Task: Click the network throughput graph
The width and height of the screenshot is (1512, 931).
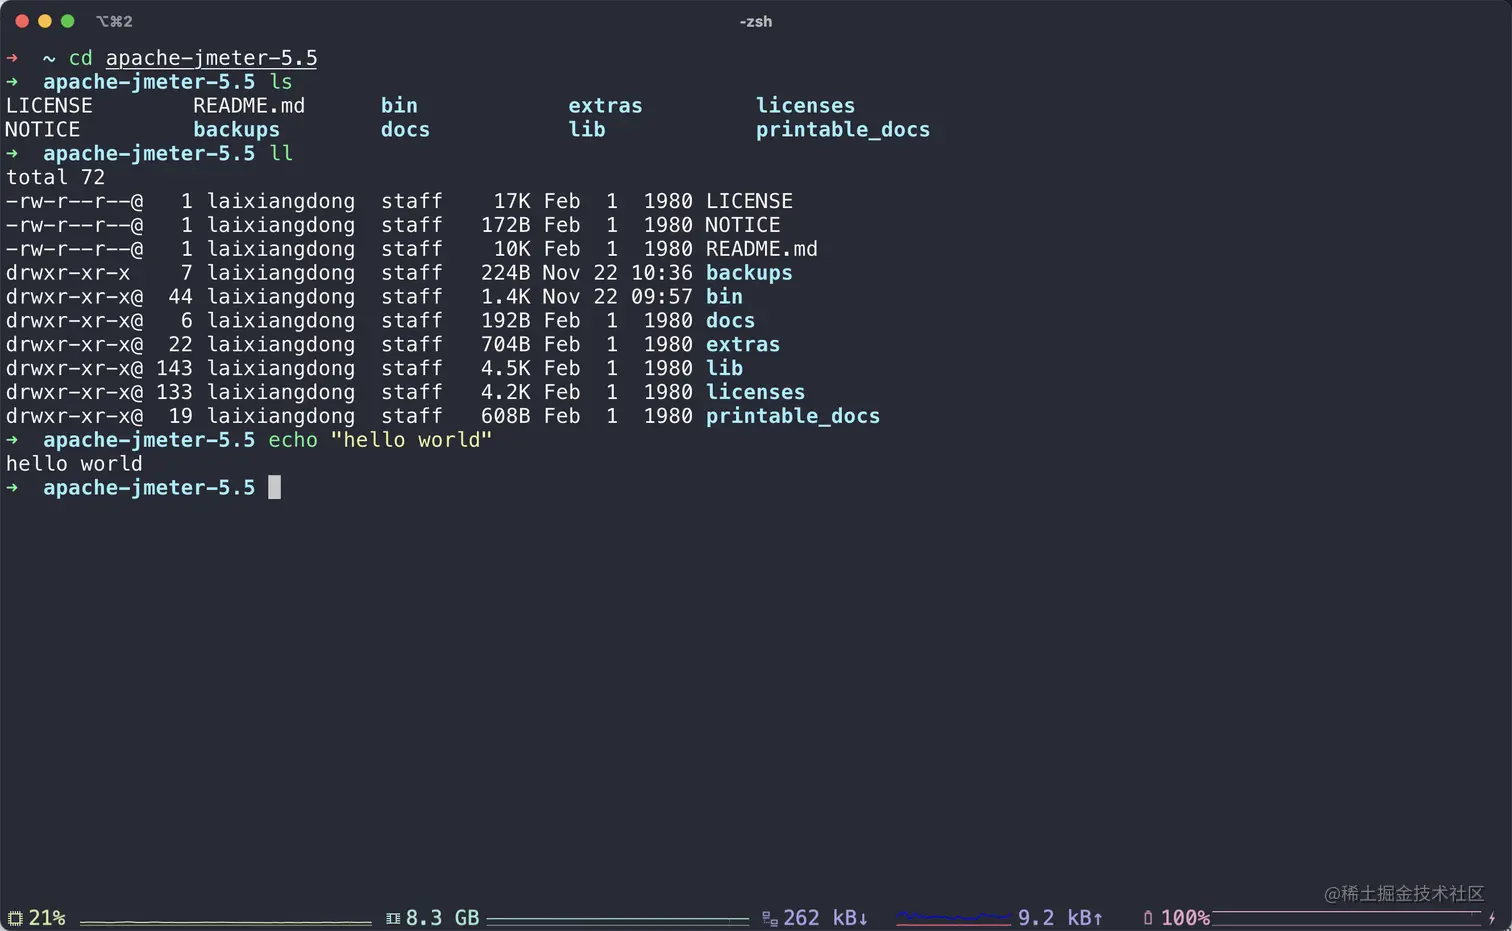Action: 953,917
